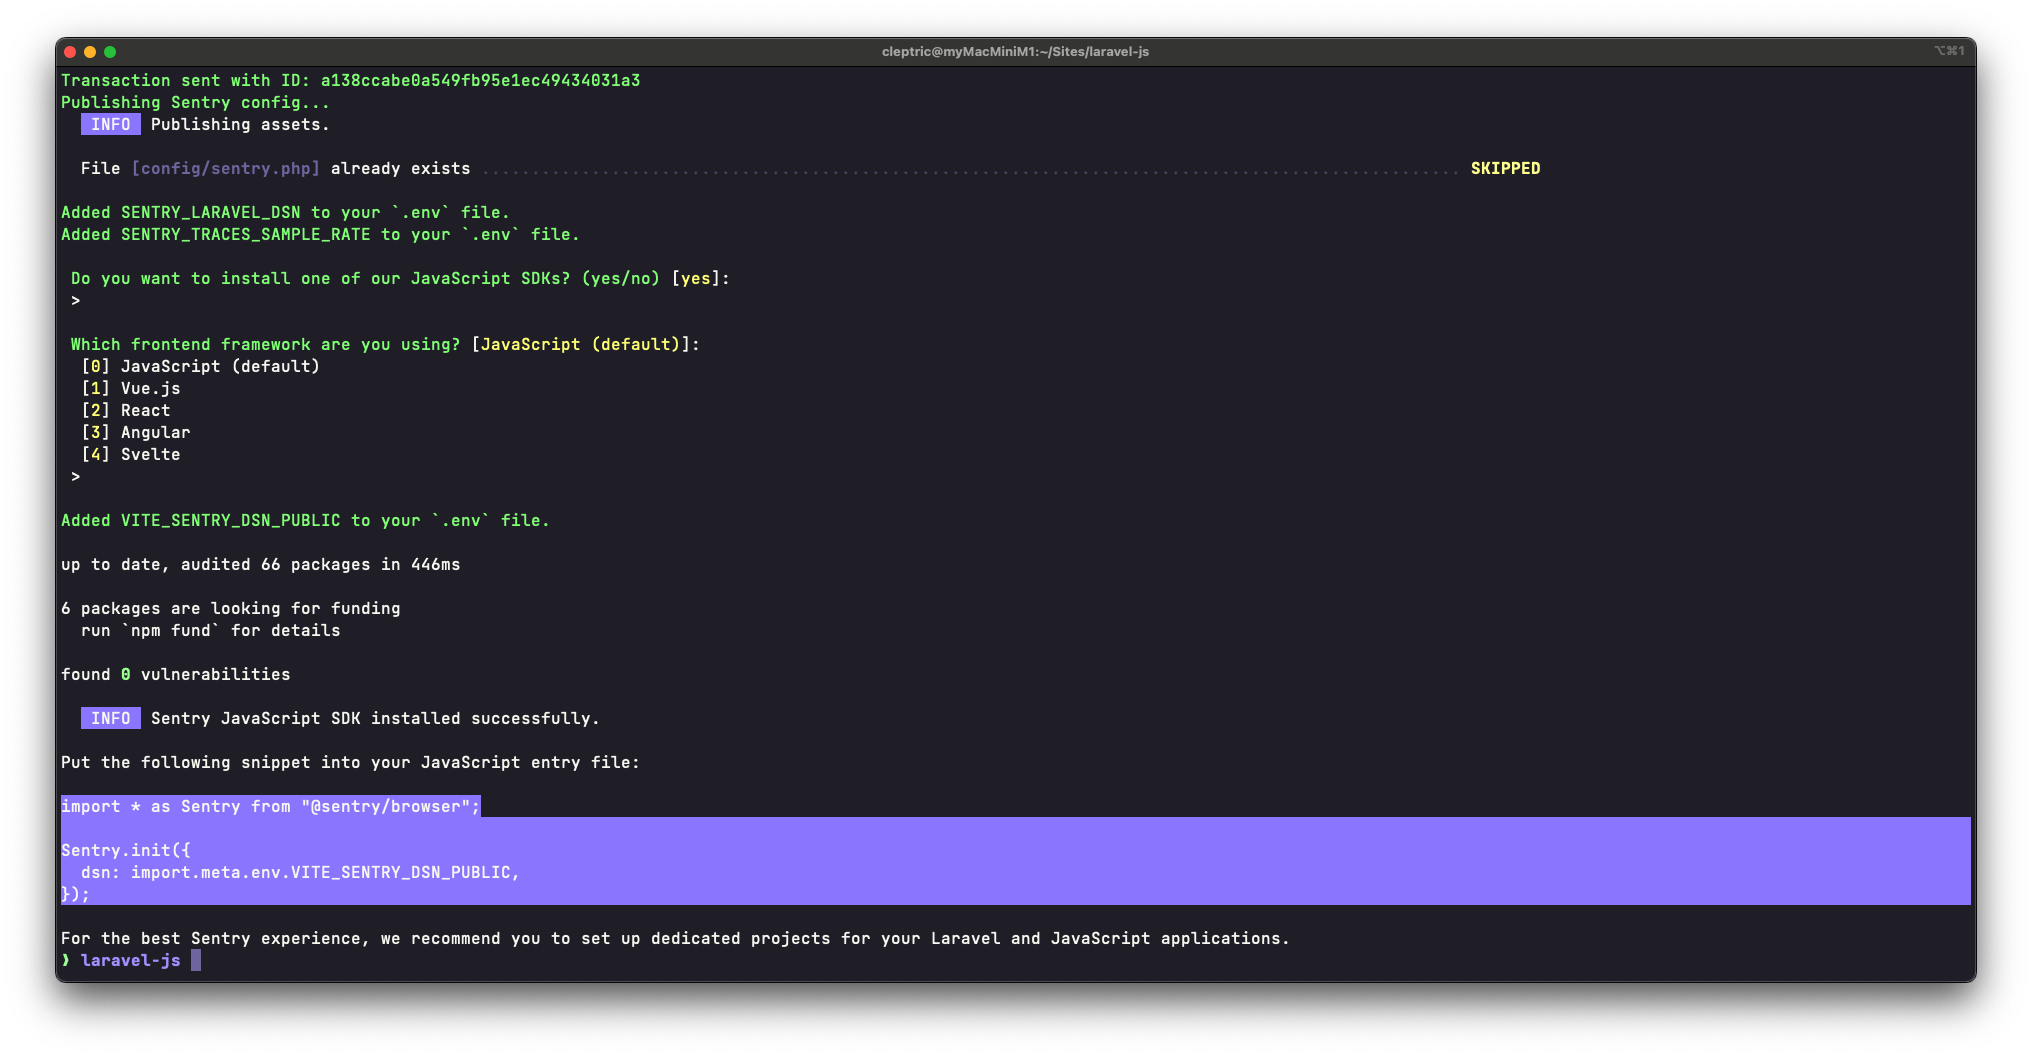2032x1056 pixels.
Task: Click the dsn: import.meta.env line
Action: (x=300, y=873)
